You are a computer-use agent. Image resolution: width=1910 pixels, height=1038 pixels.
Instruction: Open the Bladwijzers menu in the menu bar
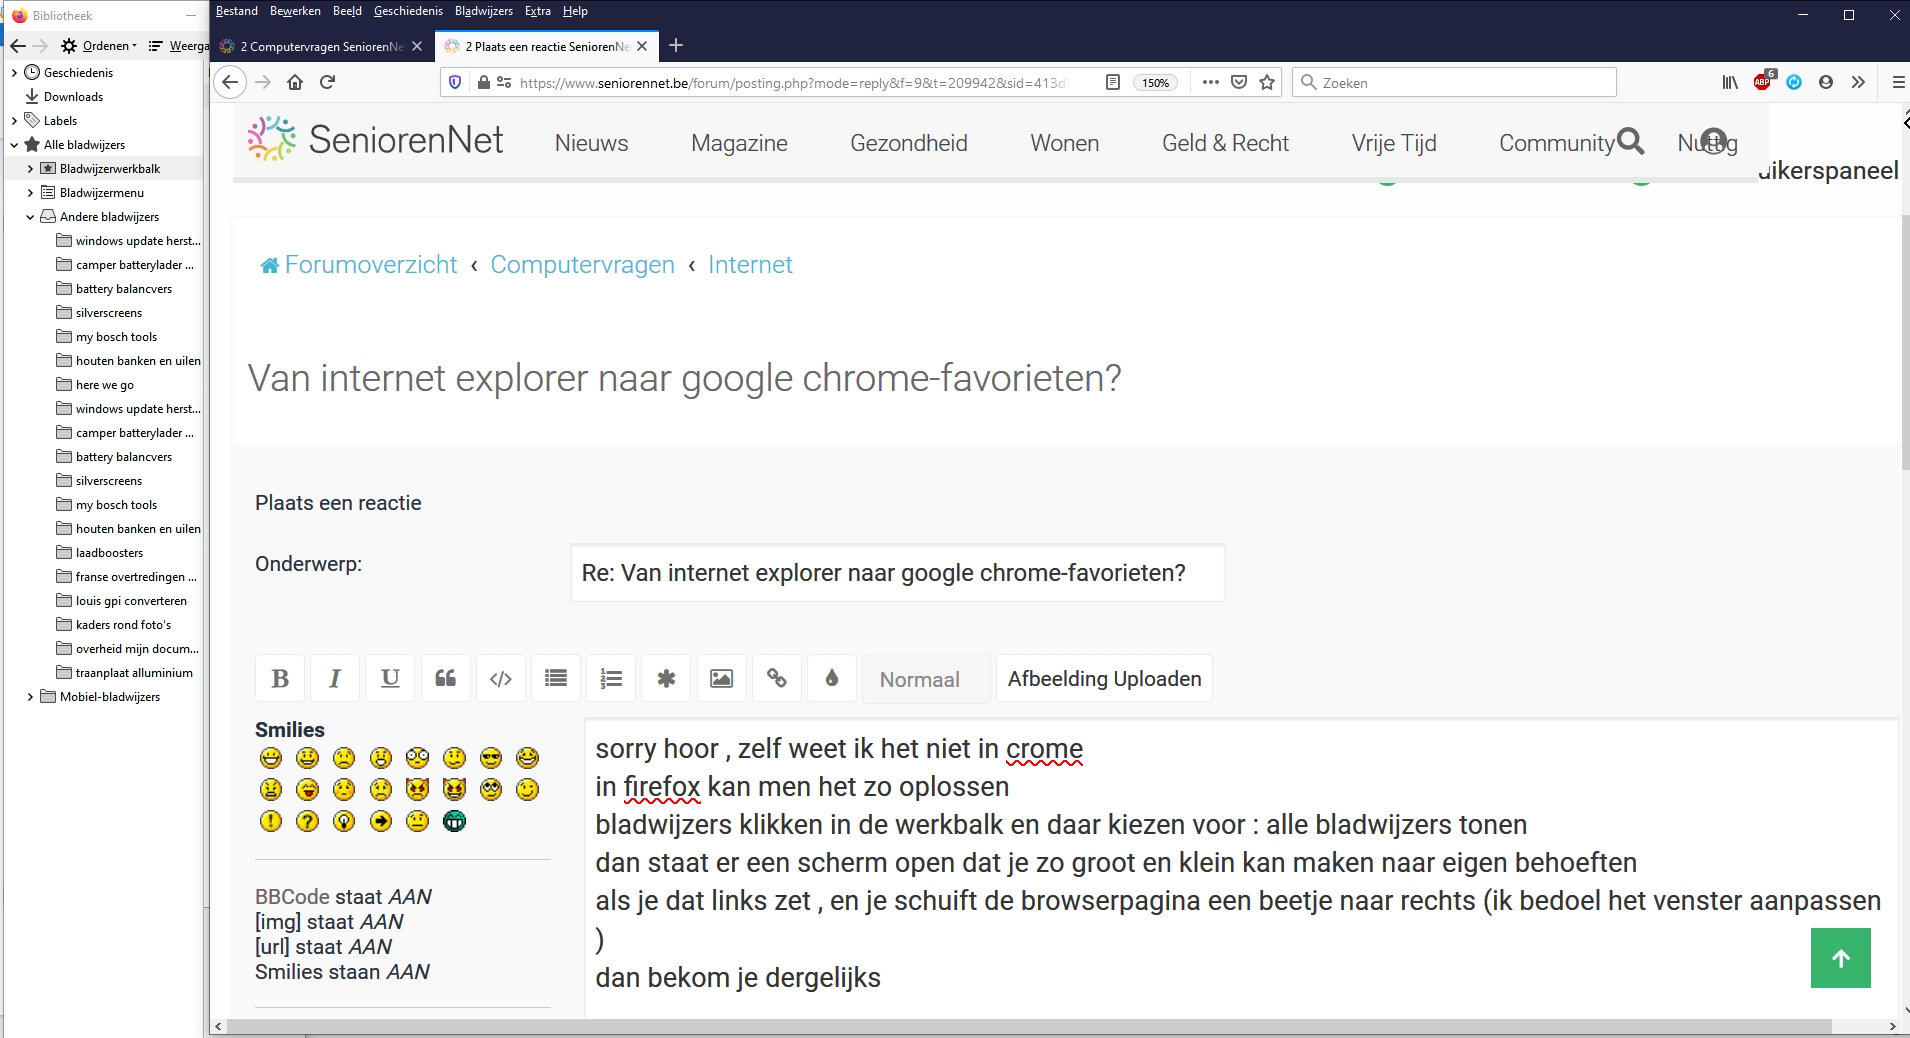(x=483, y=11)
